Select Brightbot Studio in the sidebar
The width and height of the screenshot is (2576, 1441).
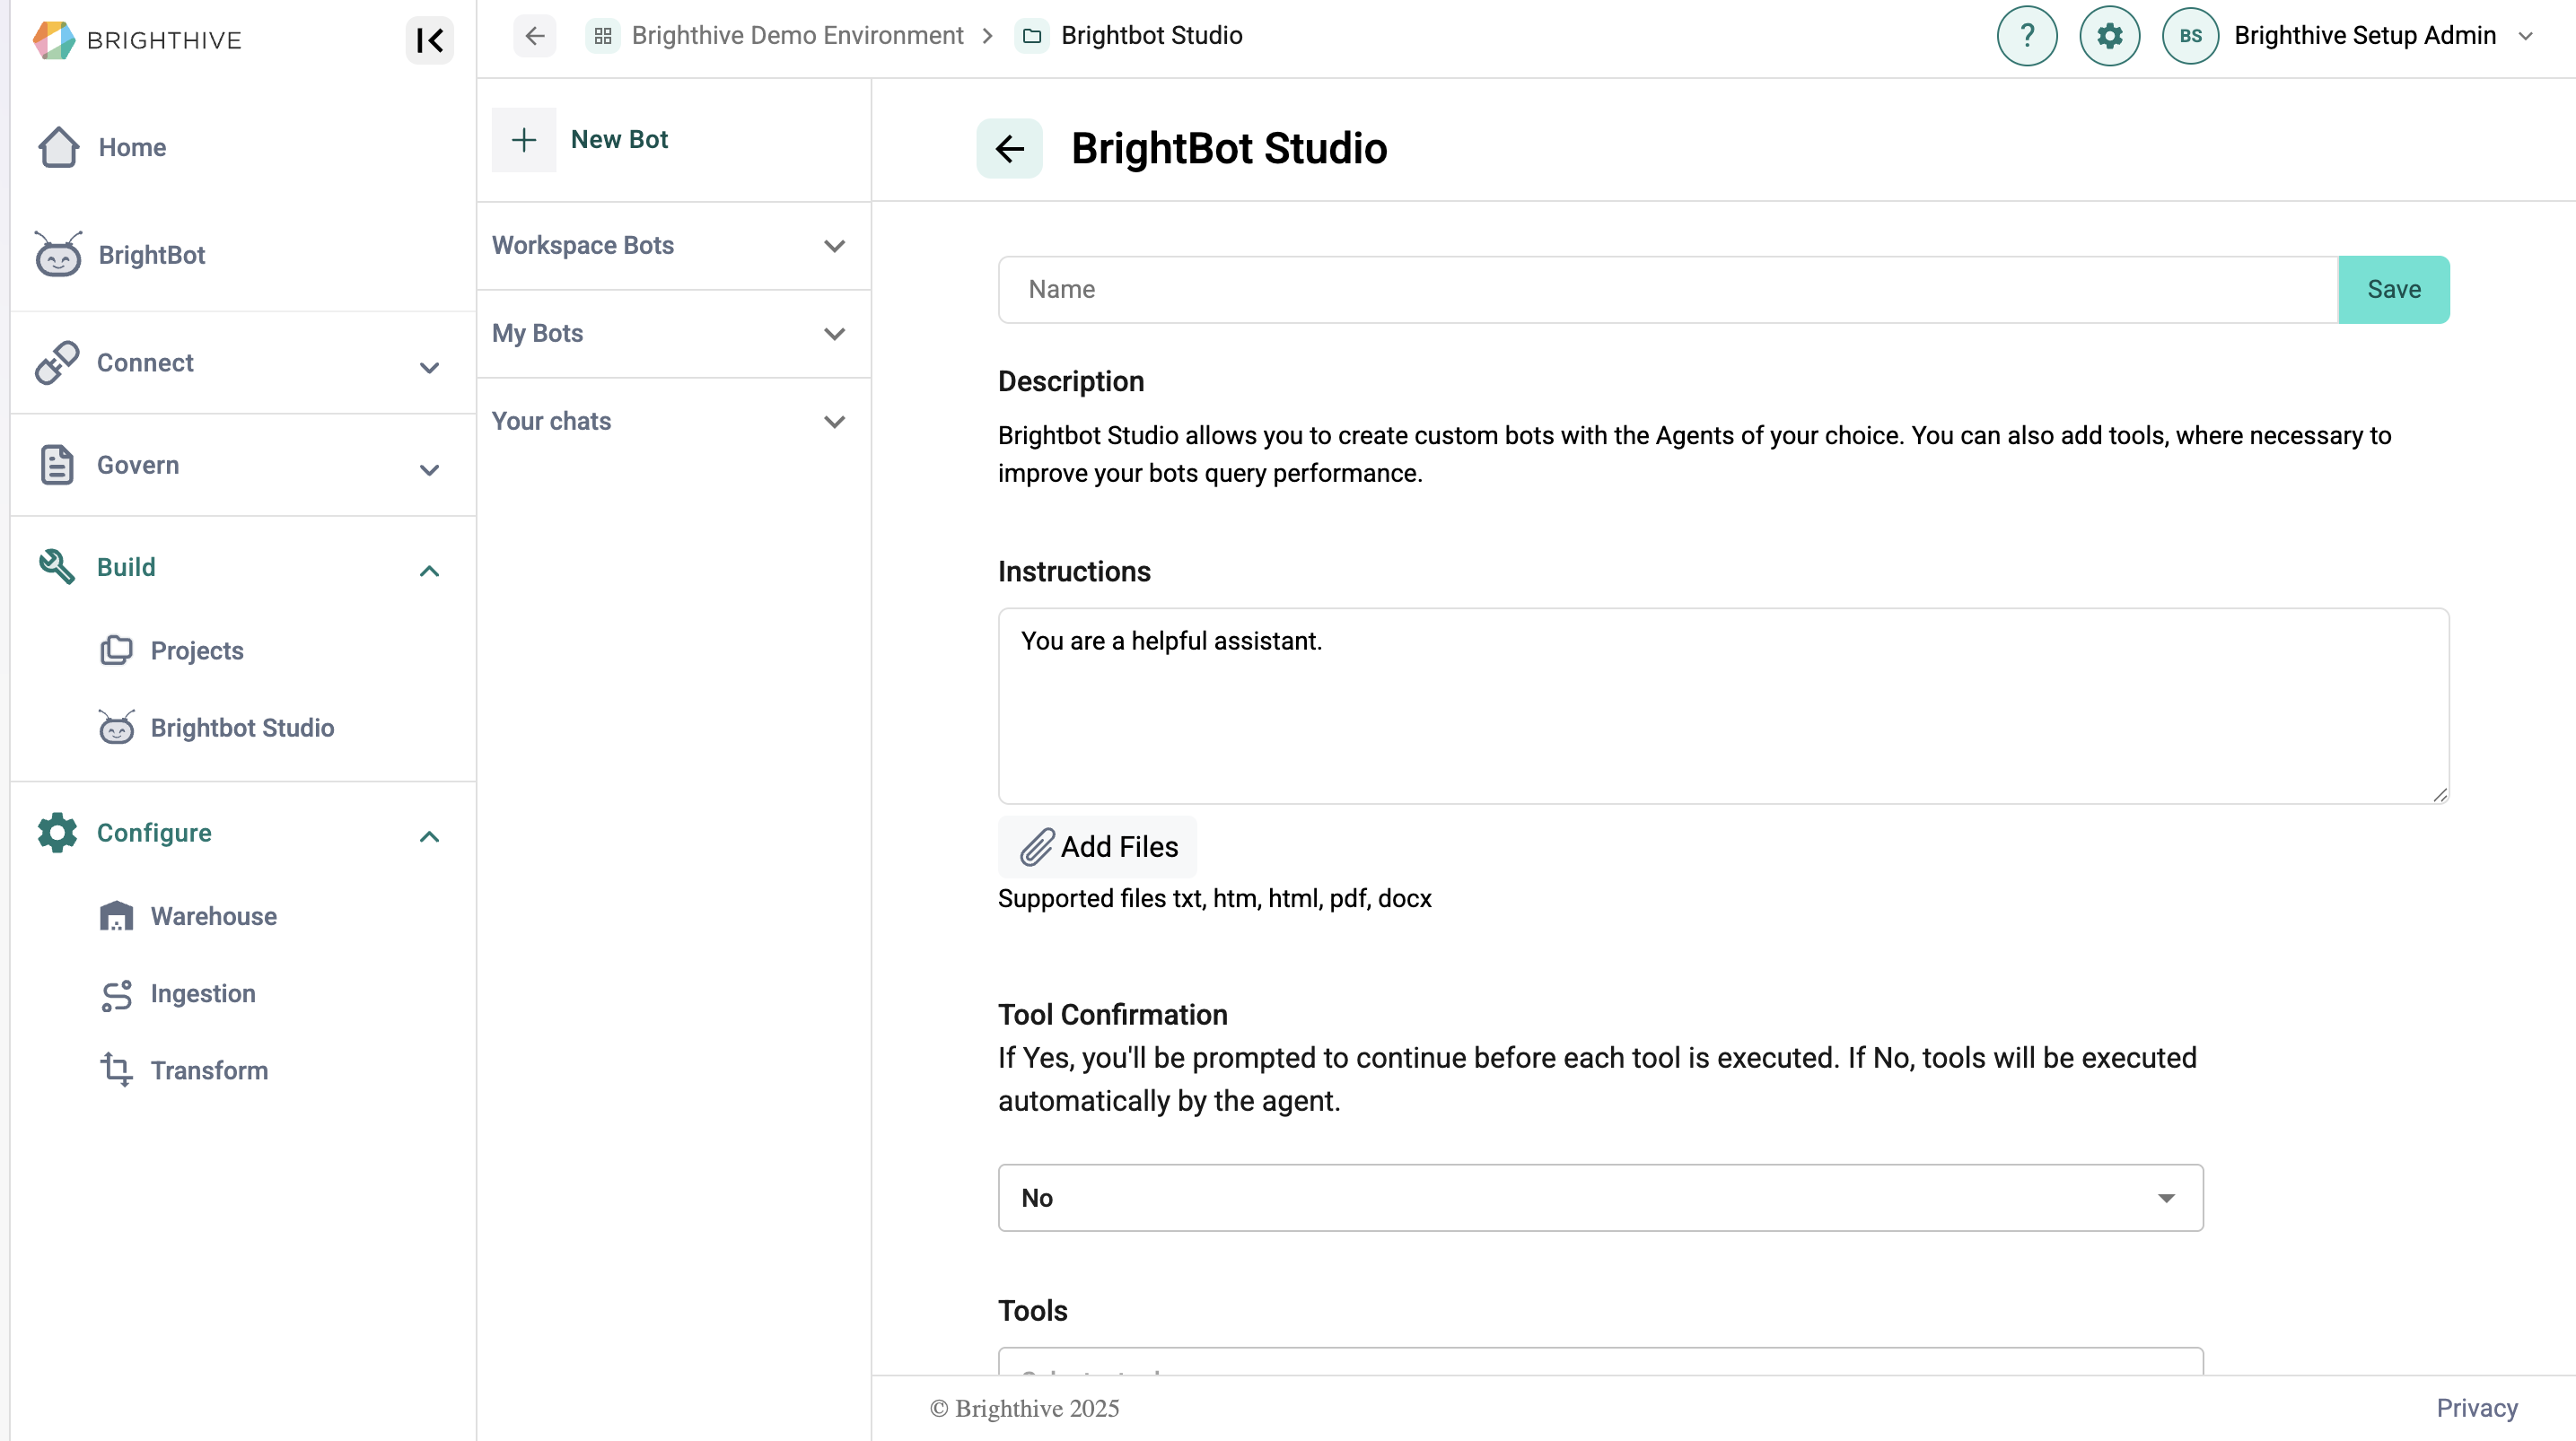pyautogui.click(x=242, y=727)
